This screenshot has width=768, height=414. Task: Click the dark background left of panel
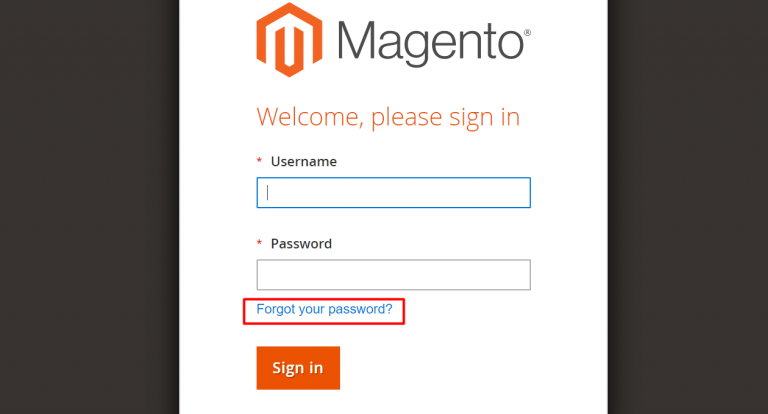89,207
